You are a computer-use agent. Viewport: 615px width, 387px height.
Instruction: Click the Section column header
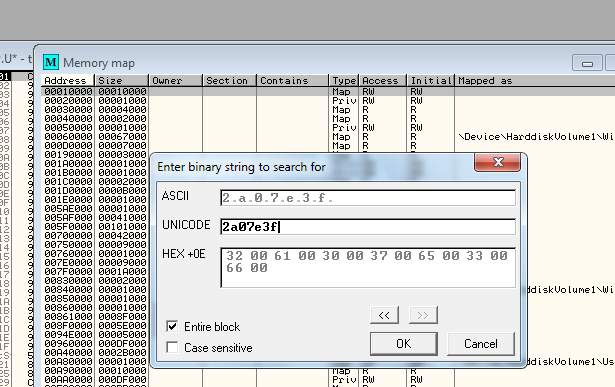(x=229, y=80)
